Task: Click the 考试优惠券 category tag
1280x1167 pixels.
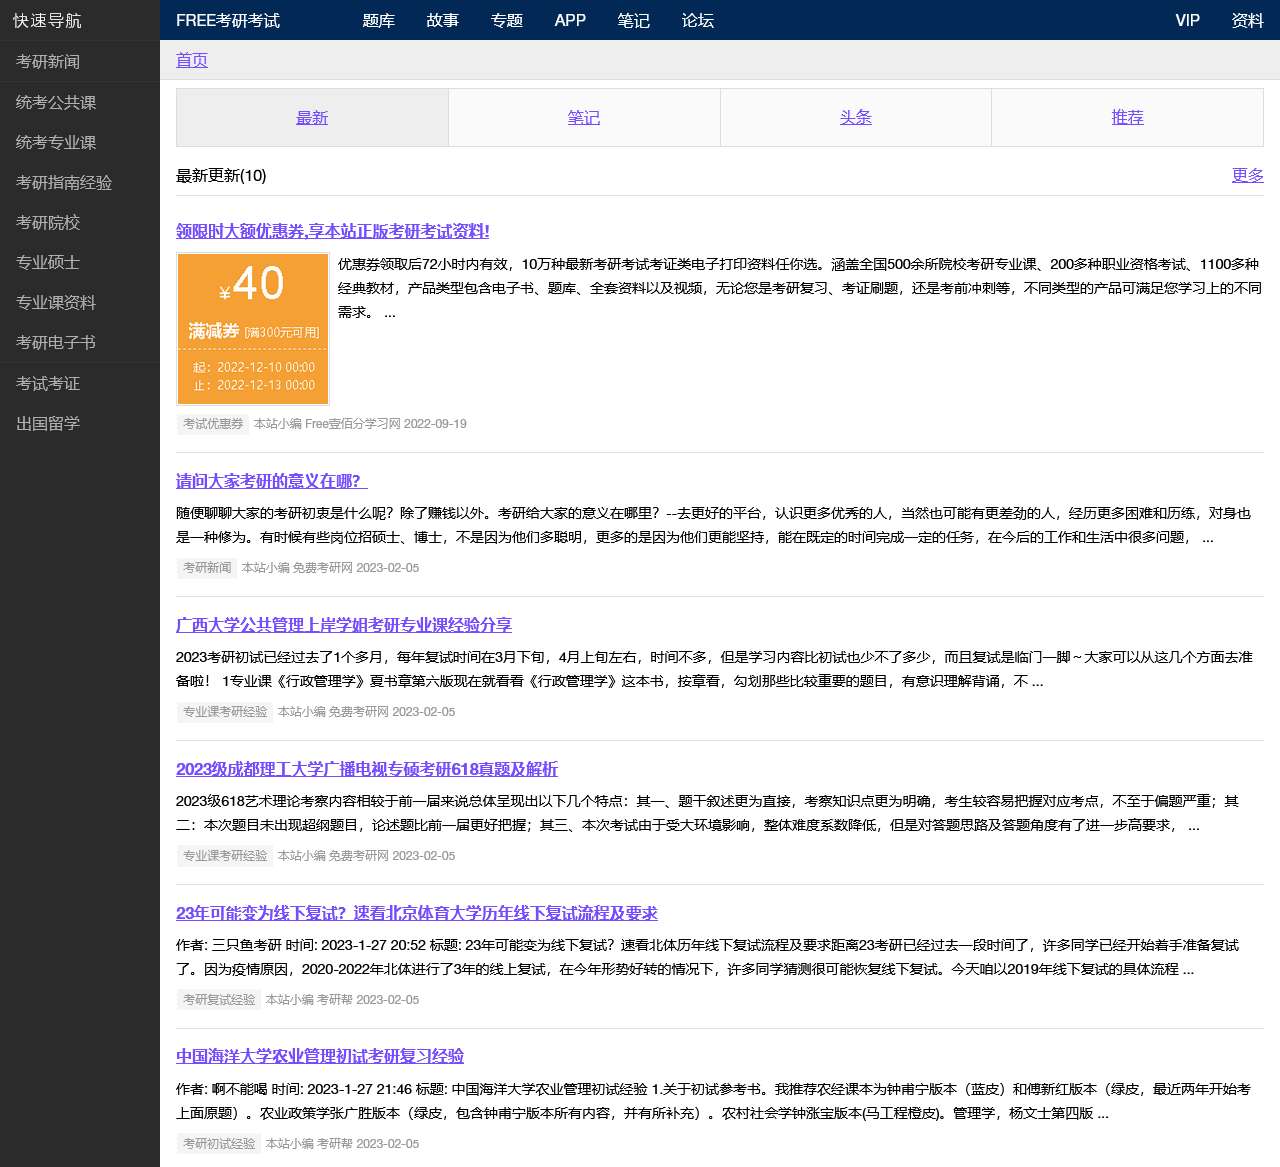Action: [x=213, y=424]
